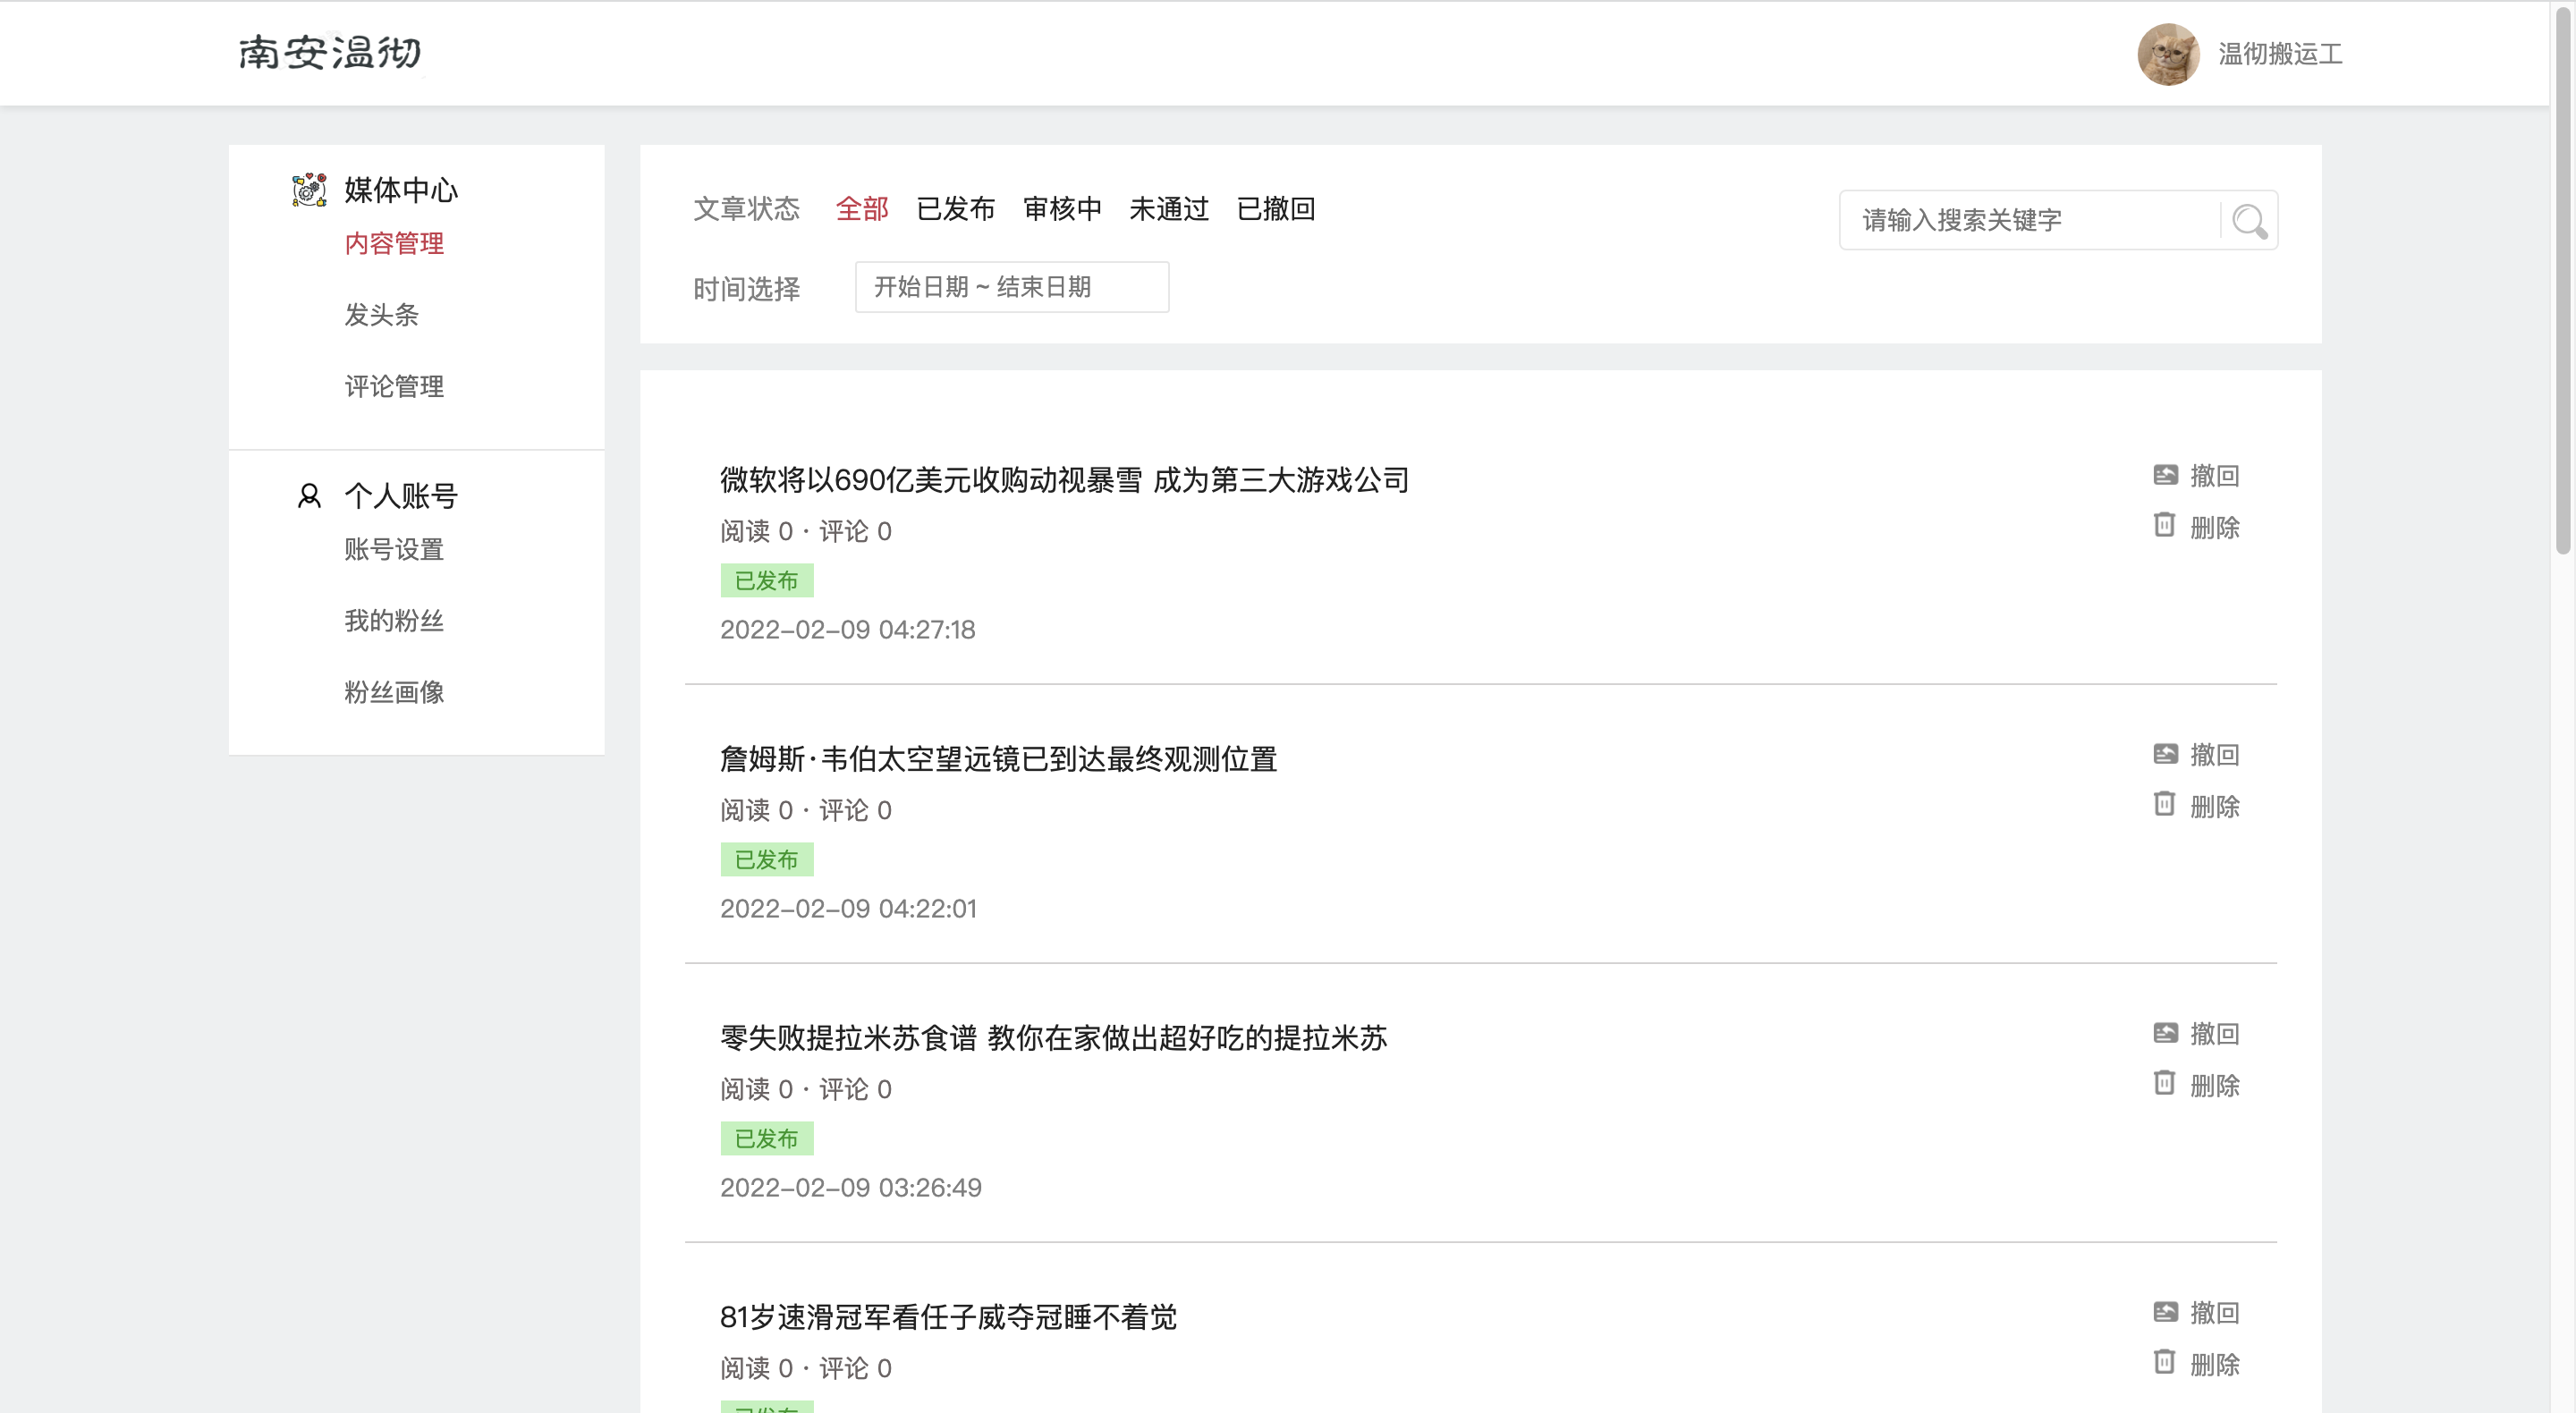Filter articles by 已发布 status
This screenshot has height=1413, width=2576.
(x=955, y=209)
